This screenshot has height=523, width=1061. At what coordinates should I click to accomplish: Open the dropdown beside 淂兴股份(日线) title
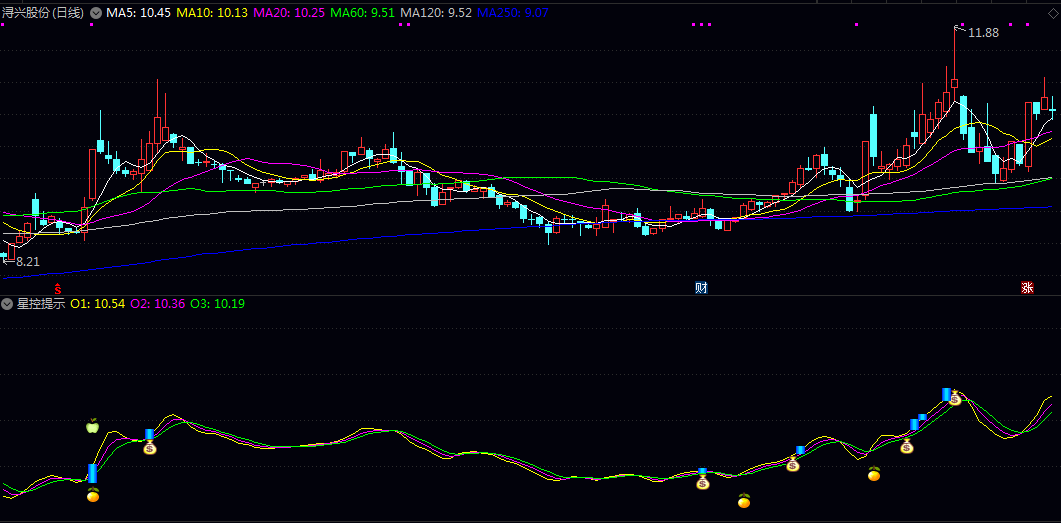(x=95, y=13)
